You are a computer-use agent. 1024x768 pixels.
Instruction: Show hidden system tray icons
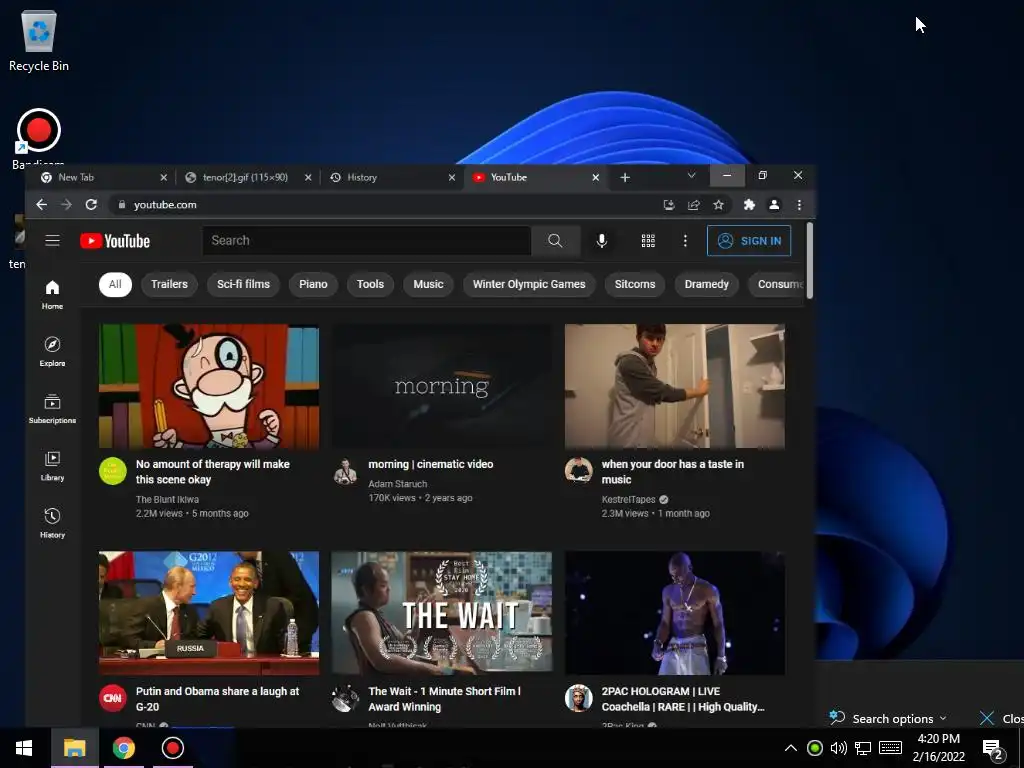pos(790,748)
